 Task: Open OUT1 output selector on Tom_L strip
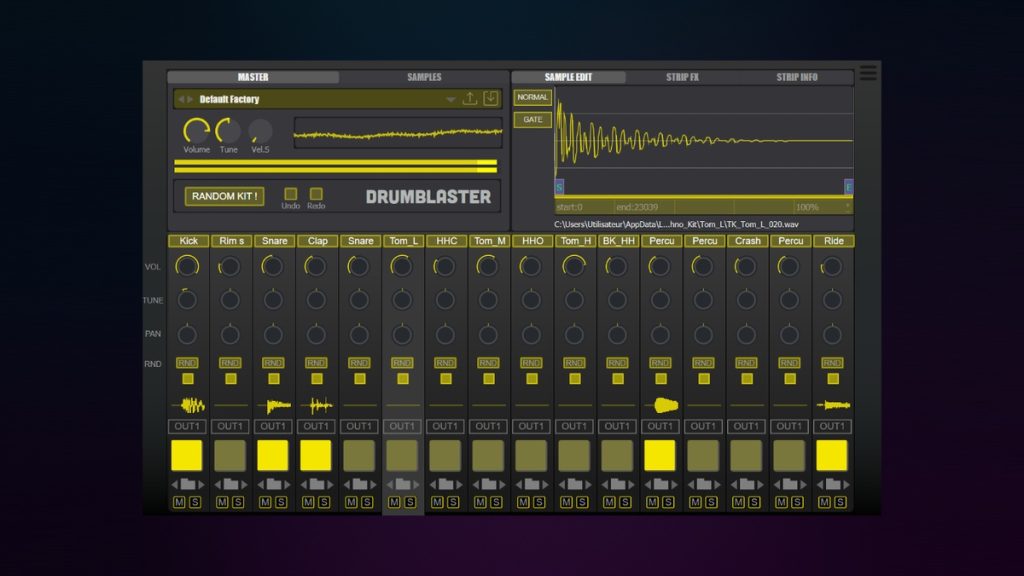click(x=402, y=426)
